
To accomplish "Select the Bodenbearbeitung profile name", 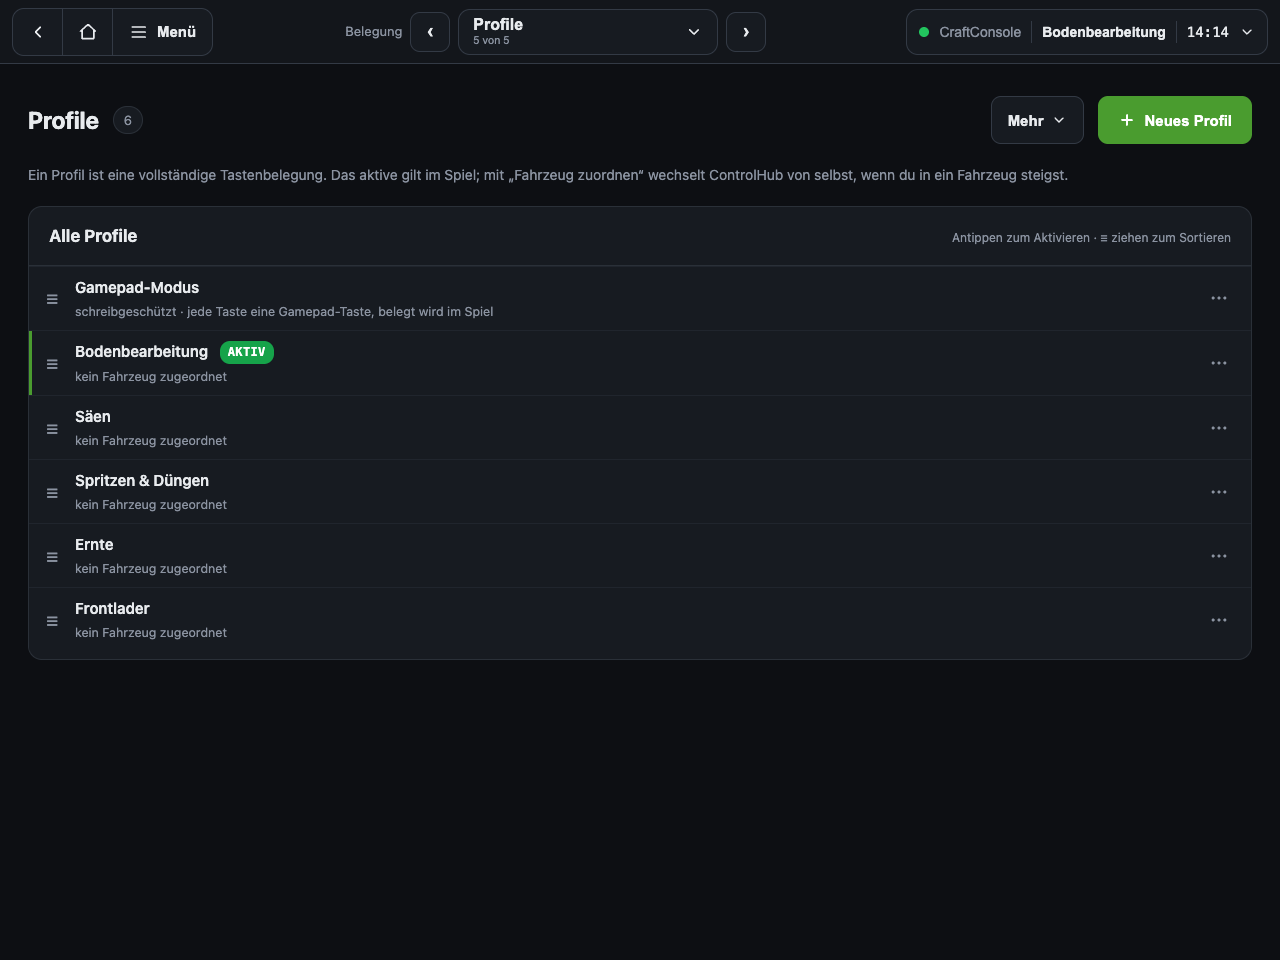I will (141, 351).
